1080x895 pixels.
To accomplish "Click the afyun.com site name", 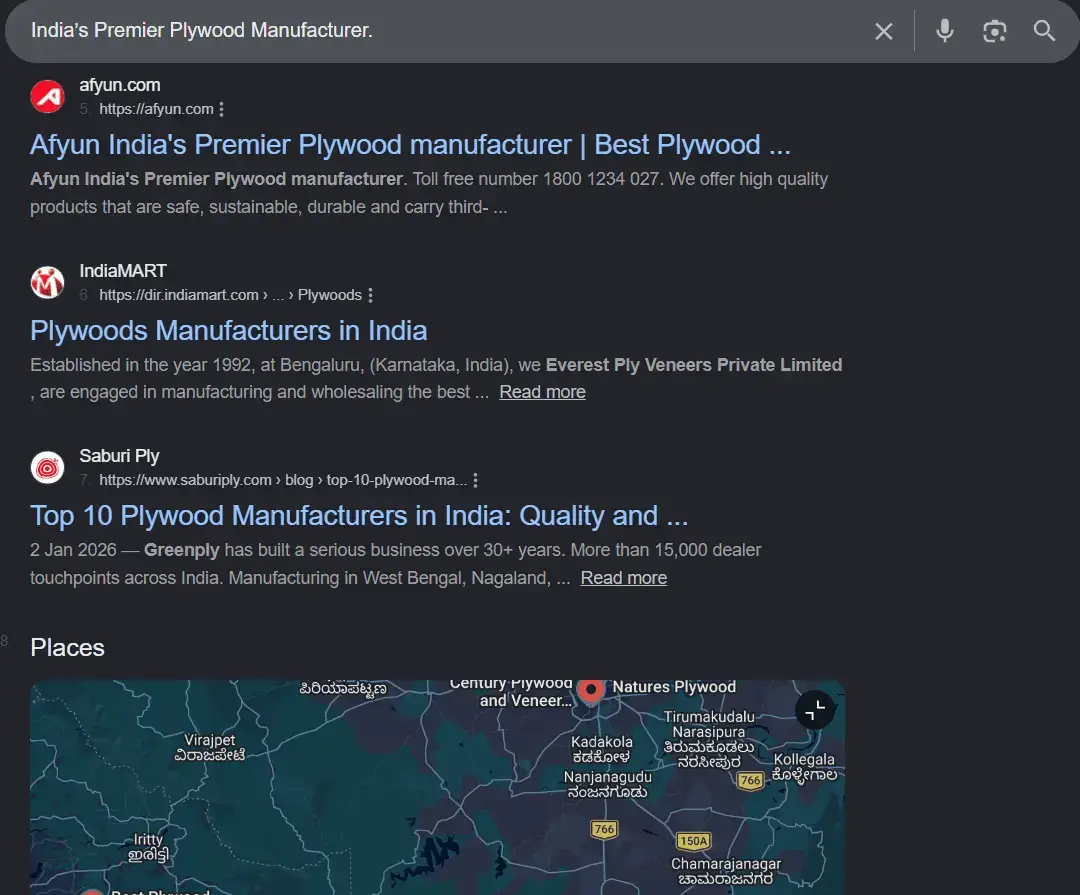I will click(120, 85).
